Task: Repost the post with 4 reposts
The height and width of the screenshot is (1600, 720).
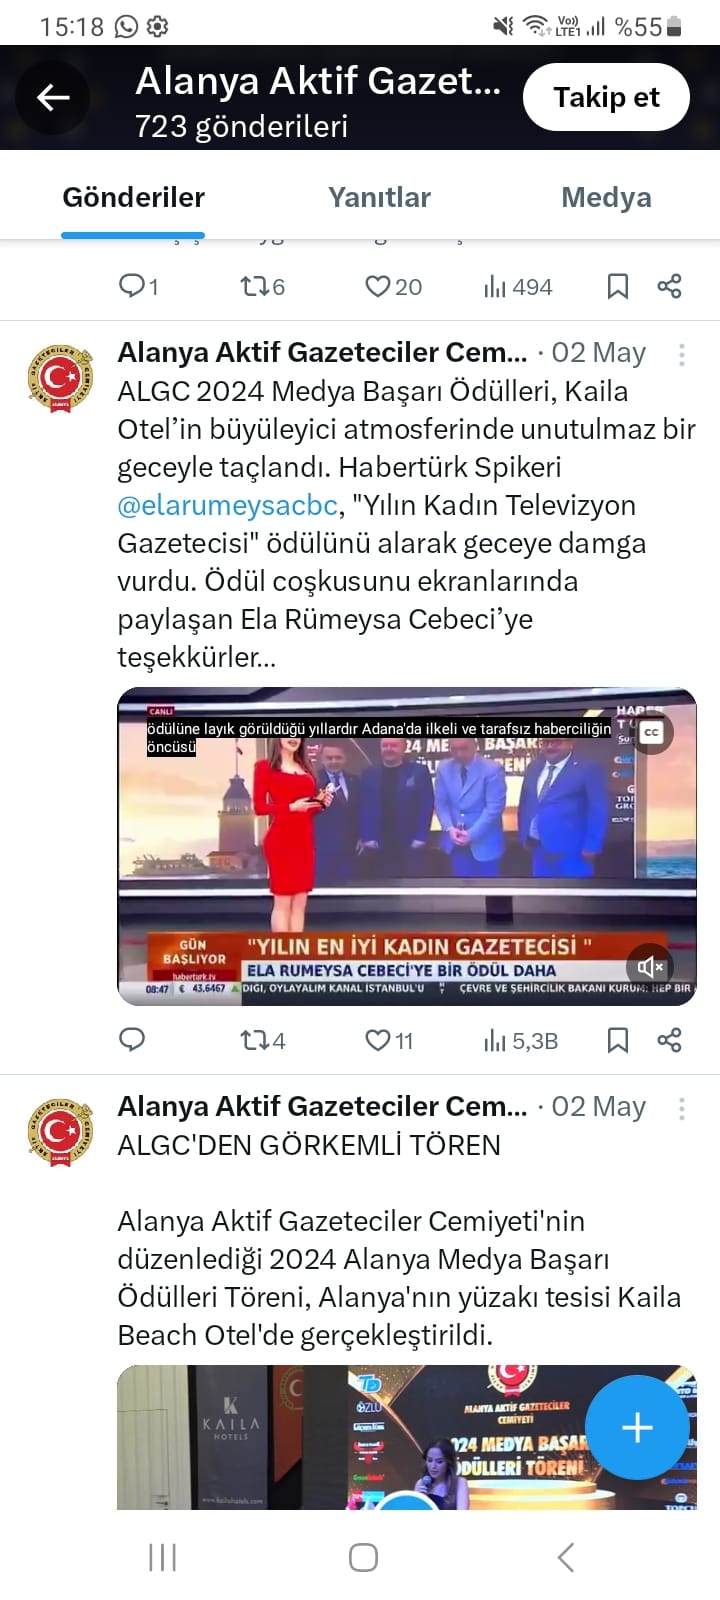Action: [x=263, y=1040]
